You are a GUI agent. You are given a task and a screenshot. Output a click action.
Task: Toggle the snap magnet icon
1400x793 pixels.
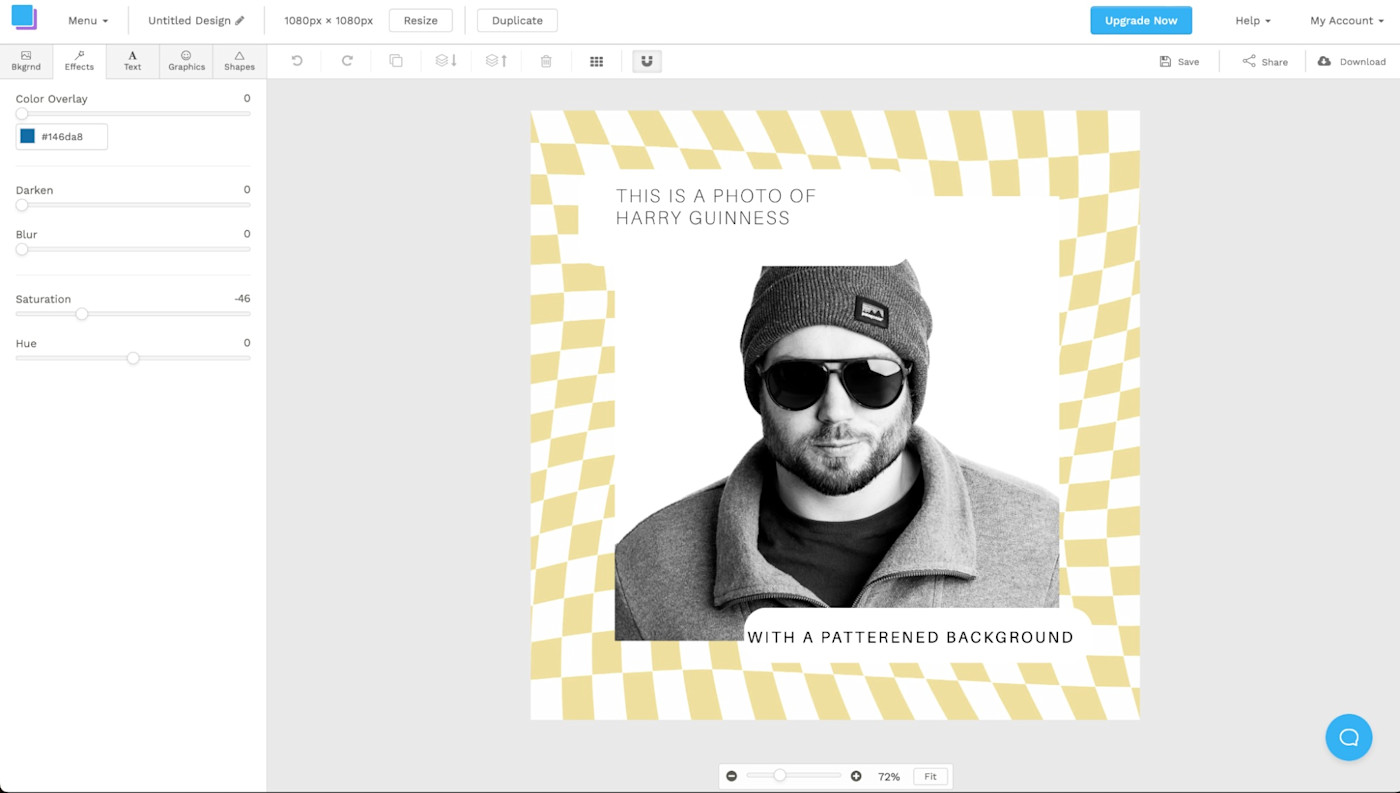(x=647, y=61)
